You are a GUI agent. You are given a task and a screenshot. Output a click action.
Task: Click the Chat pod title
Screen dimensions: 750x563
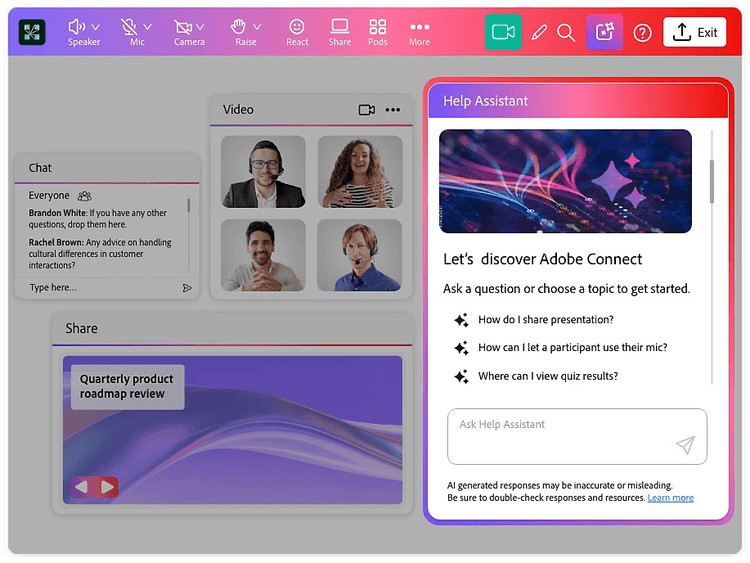click(40, 168)
